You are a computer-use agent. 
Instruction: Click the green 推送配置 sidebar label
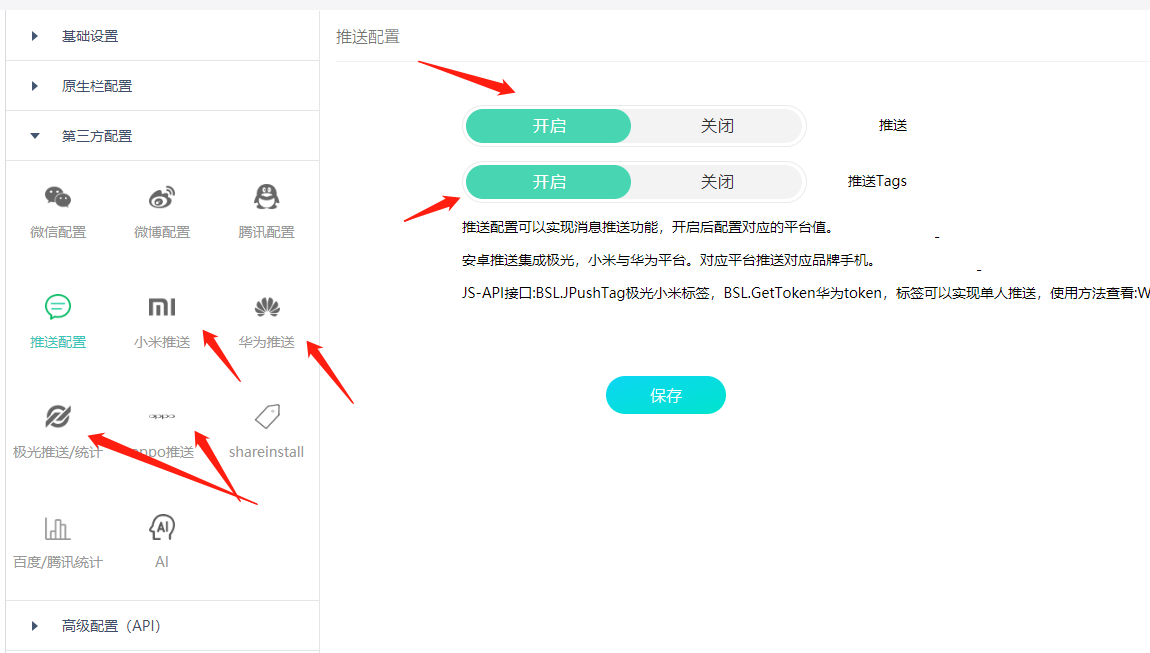tap(58, 342)
